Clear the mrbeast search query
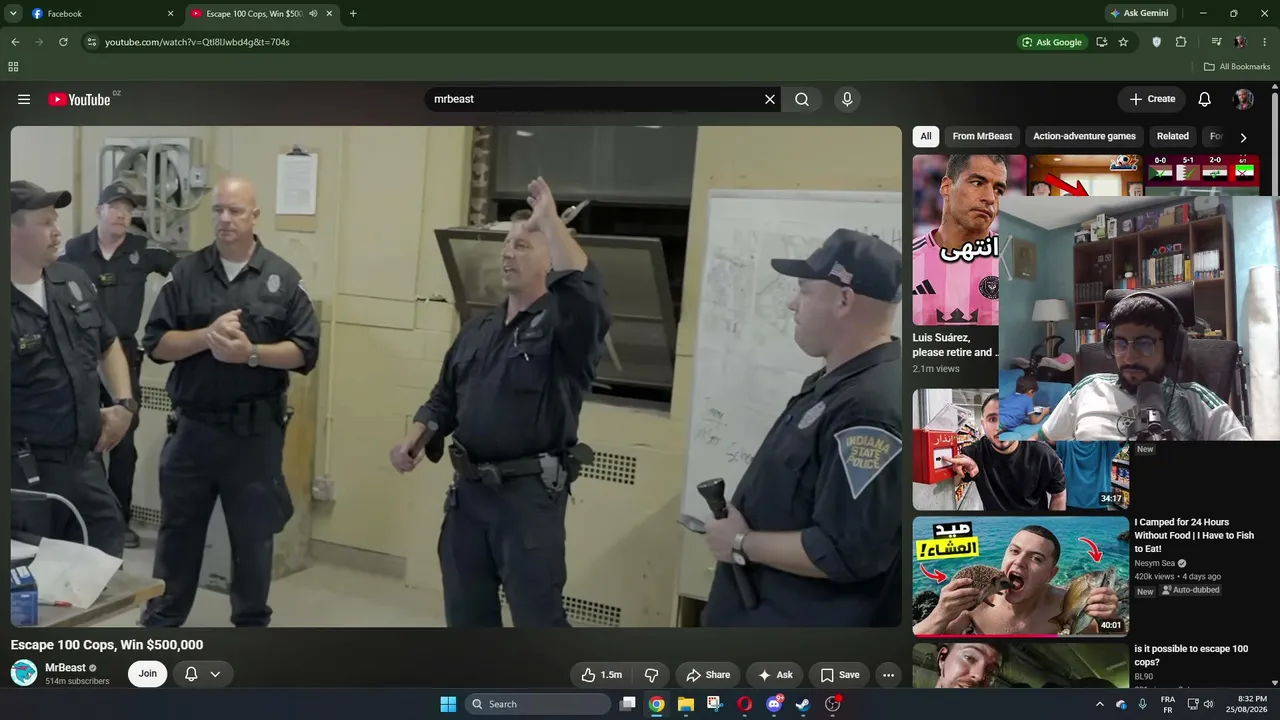Image resolution: width=1280 pixels, height=720 pixels. coord(770,99)
